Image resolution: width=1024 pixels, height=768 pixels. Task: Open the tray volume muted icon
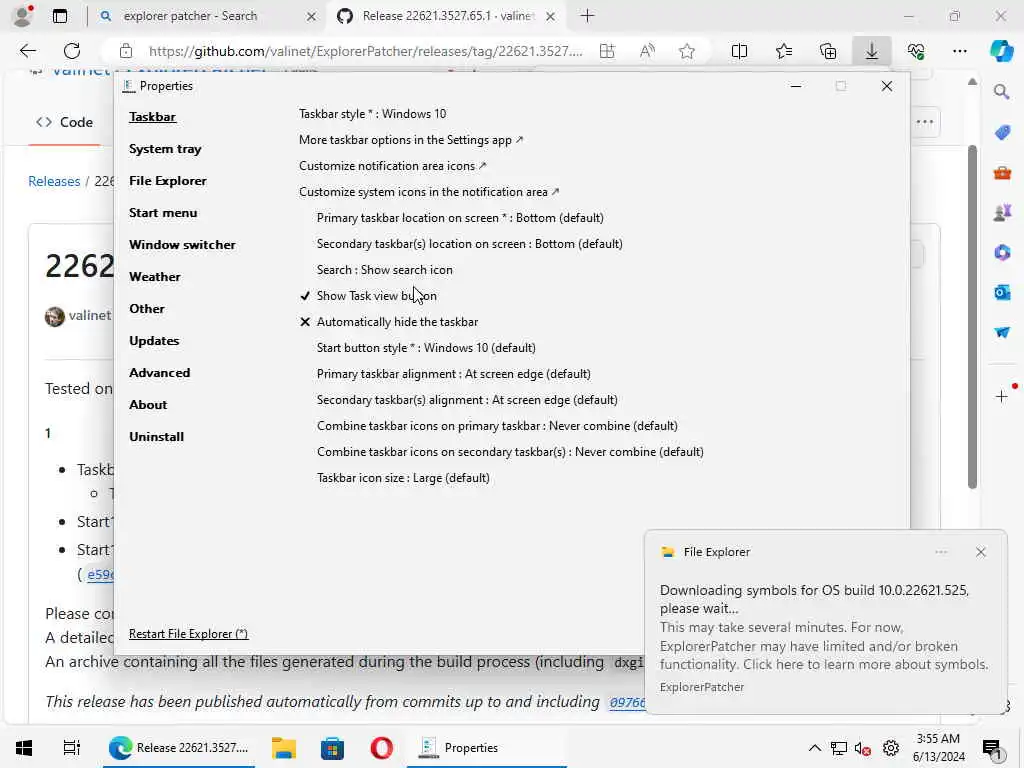point(863,748)
